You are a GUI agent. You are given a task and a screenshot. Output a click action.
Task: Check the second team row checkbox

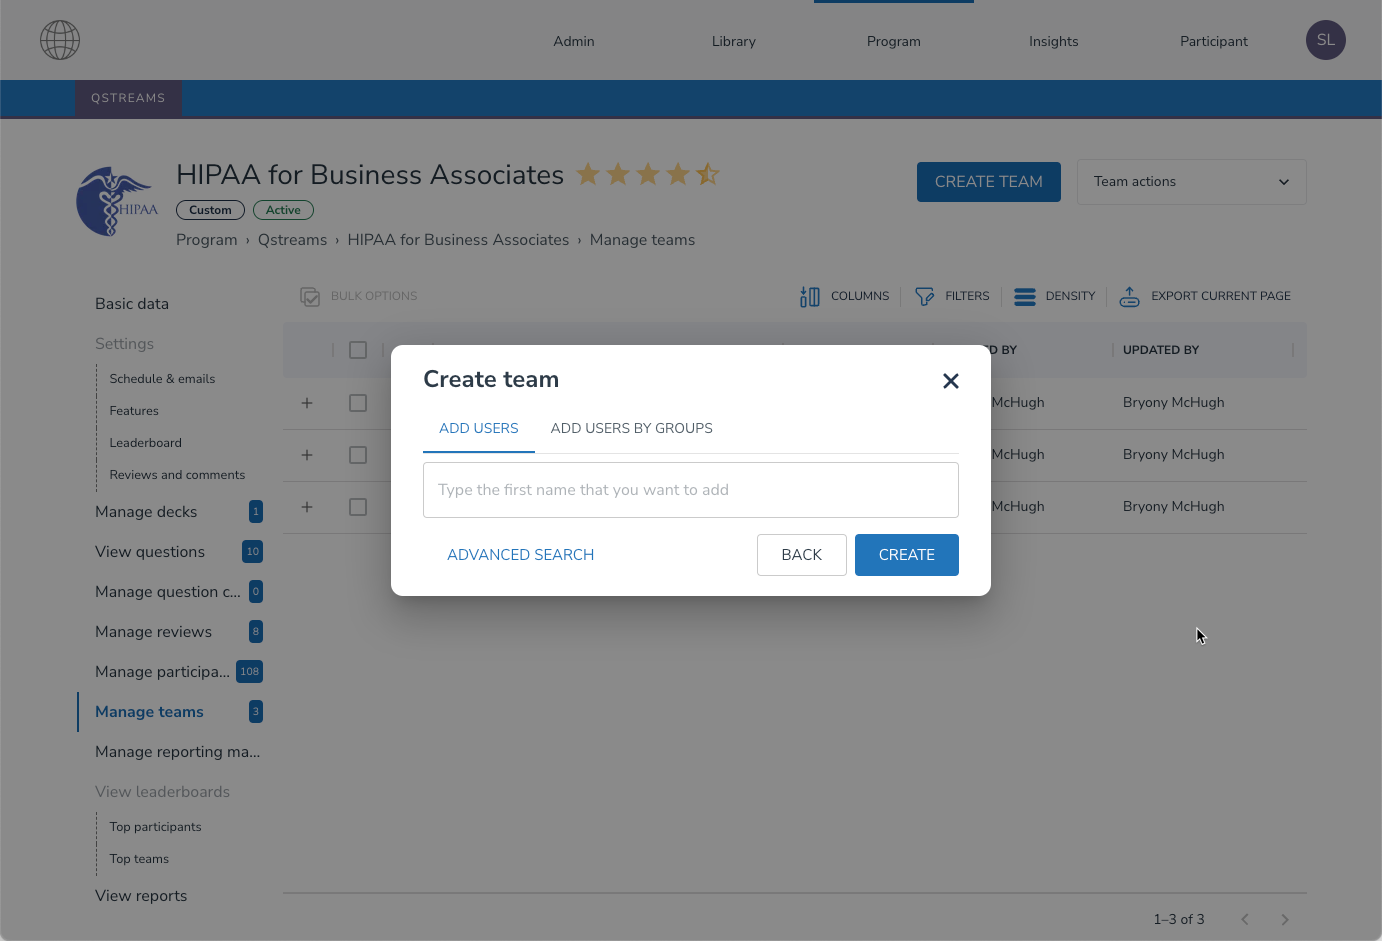point(358,455)
